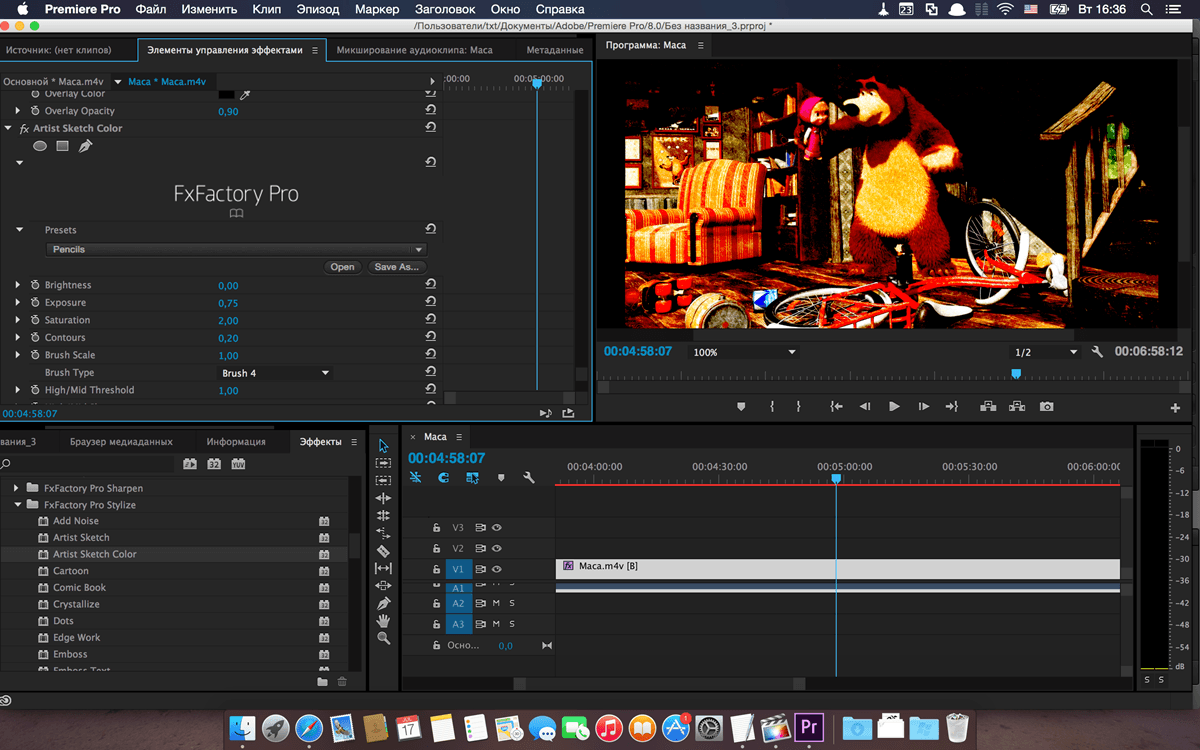Open timeline display settings wrench
Screen dimensions: 1200x750
pos(529,478)
